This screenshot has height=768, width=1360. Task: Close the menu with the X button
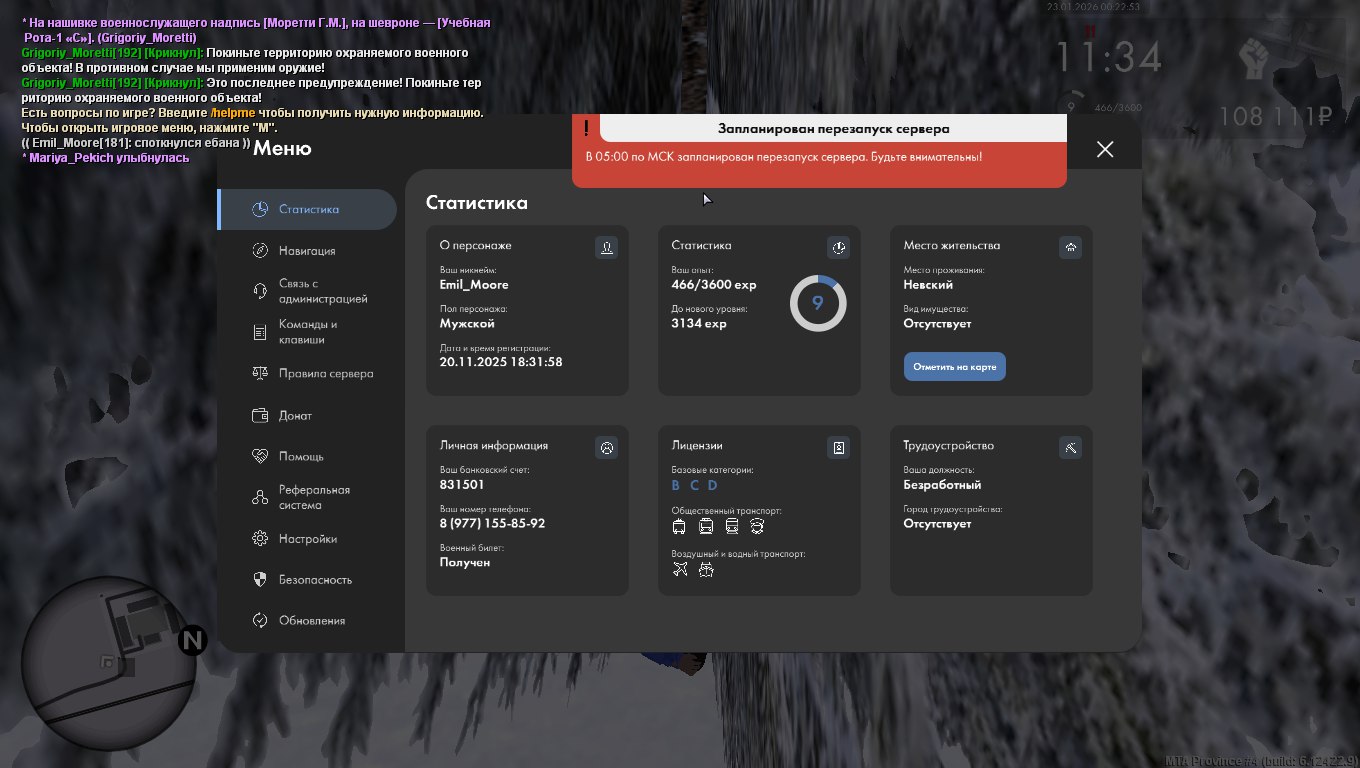tap(1105, 149)
